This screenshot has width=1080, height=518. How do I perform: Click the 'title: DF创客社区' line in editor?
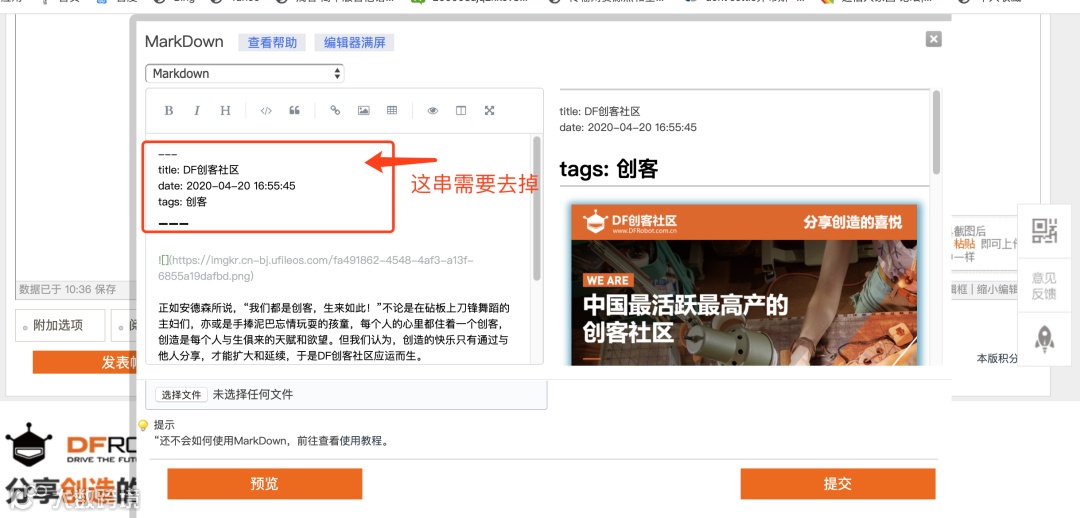tap(198, 170)
